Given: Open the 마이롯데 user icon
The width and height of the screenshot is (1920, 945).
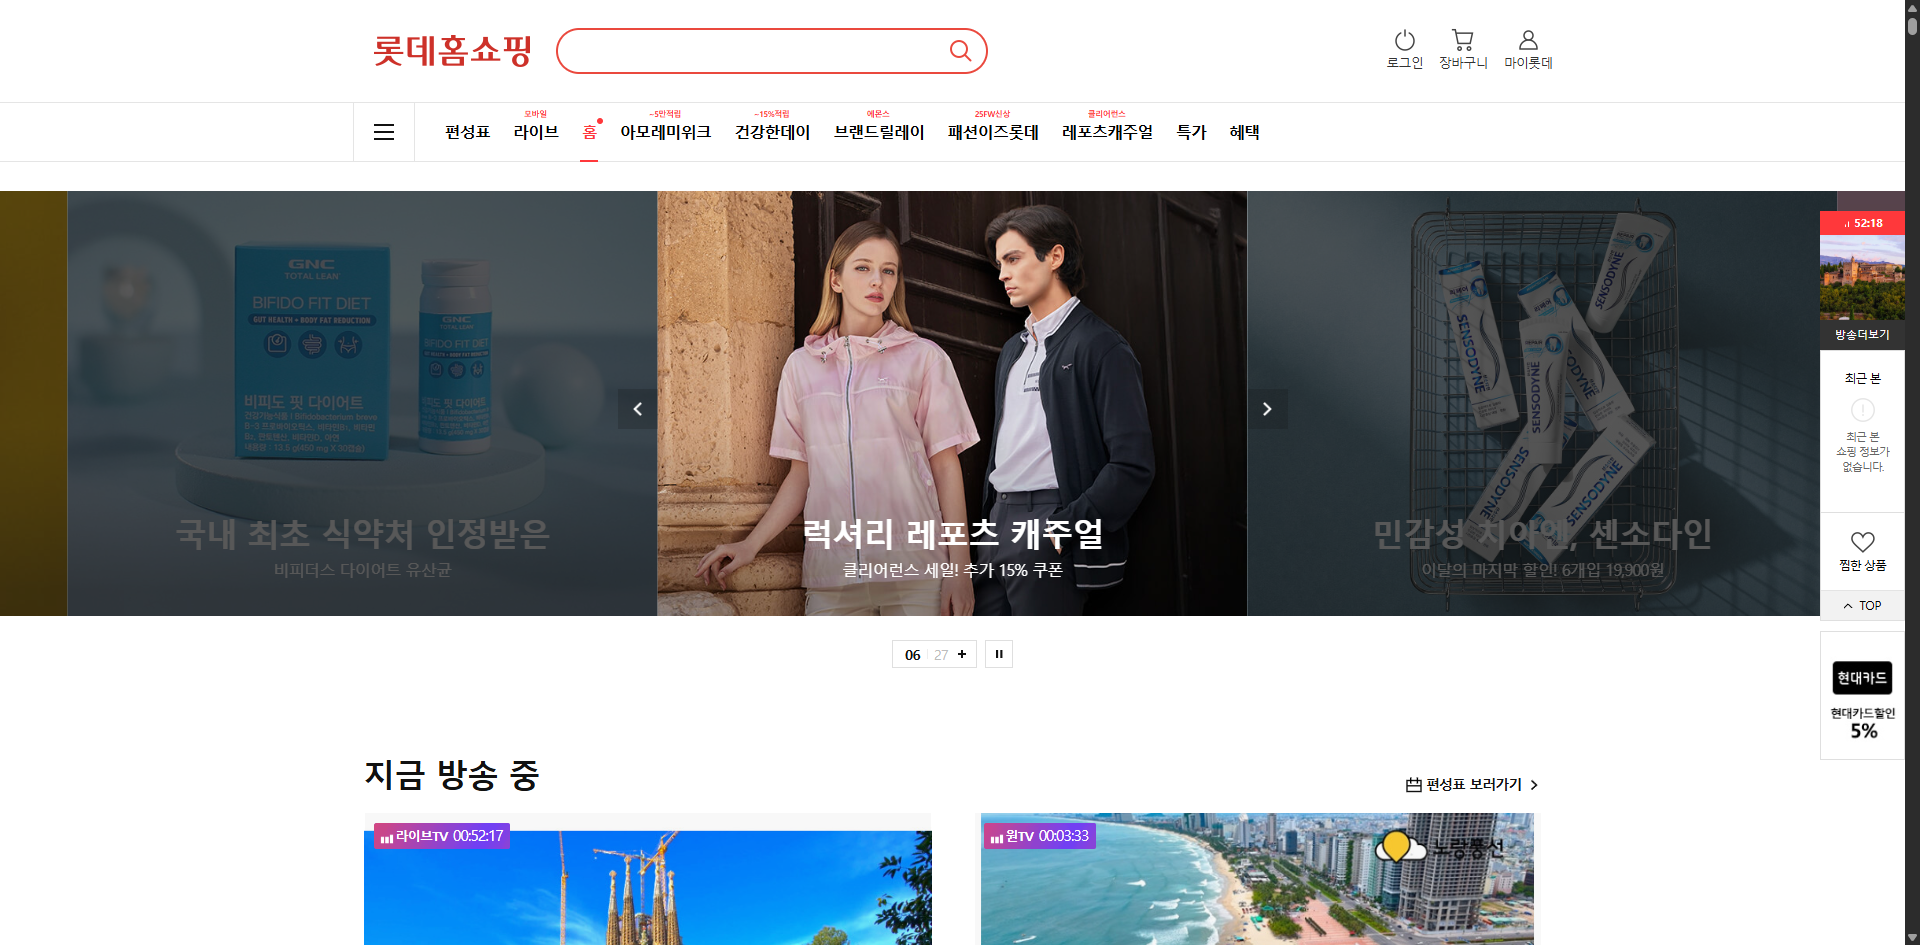Looking at the screenshot, I should 1527,41.
